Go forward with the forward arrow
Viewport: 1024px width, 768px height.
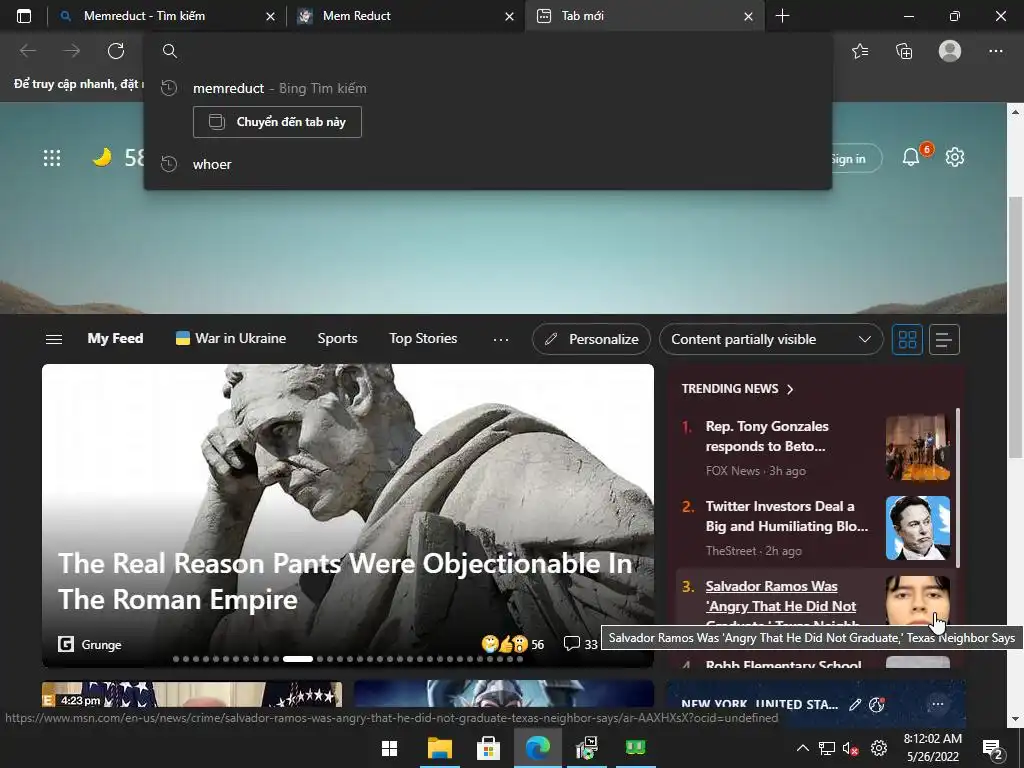pos(72,51)
